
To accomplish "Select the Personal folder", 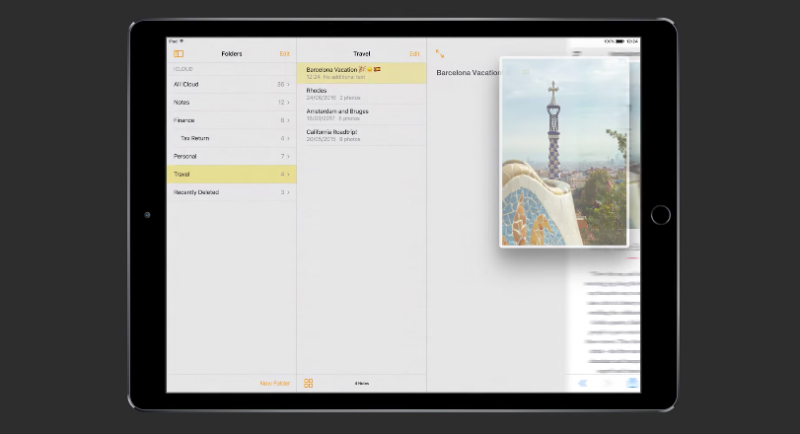I will [x=230, y=156].
